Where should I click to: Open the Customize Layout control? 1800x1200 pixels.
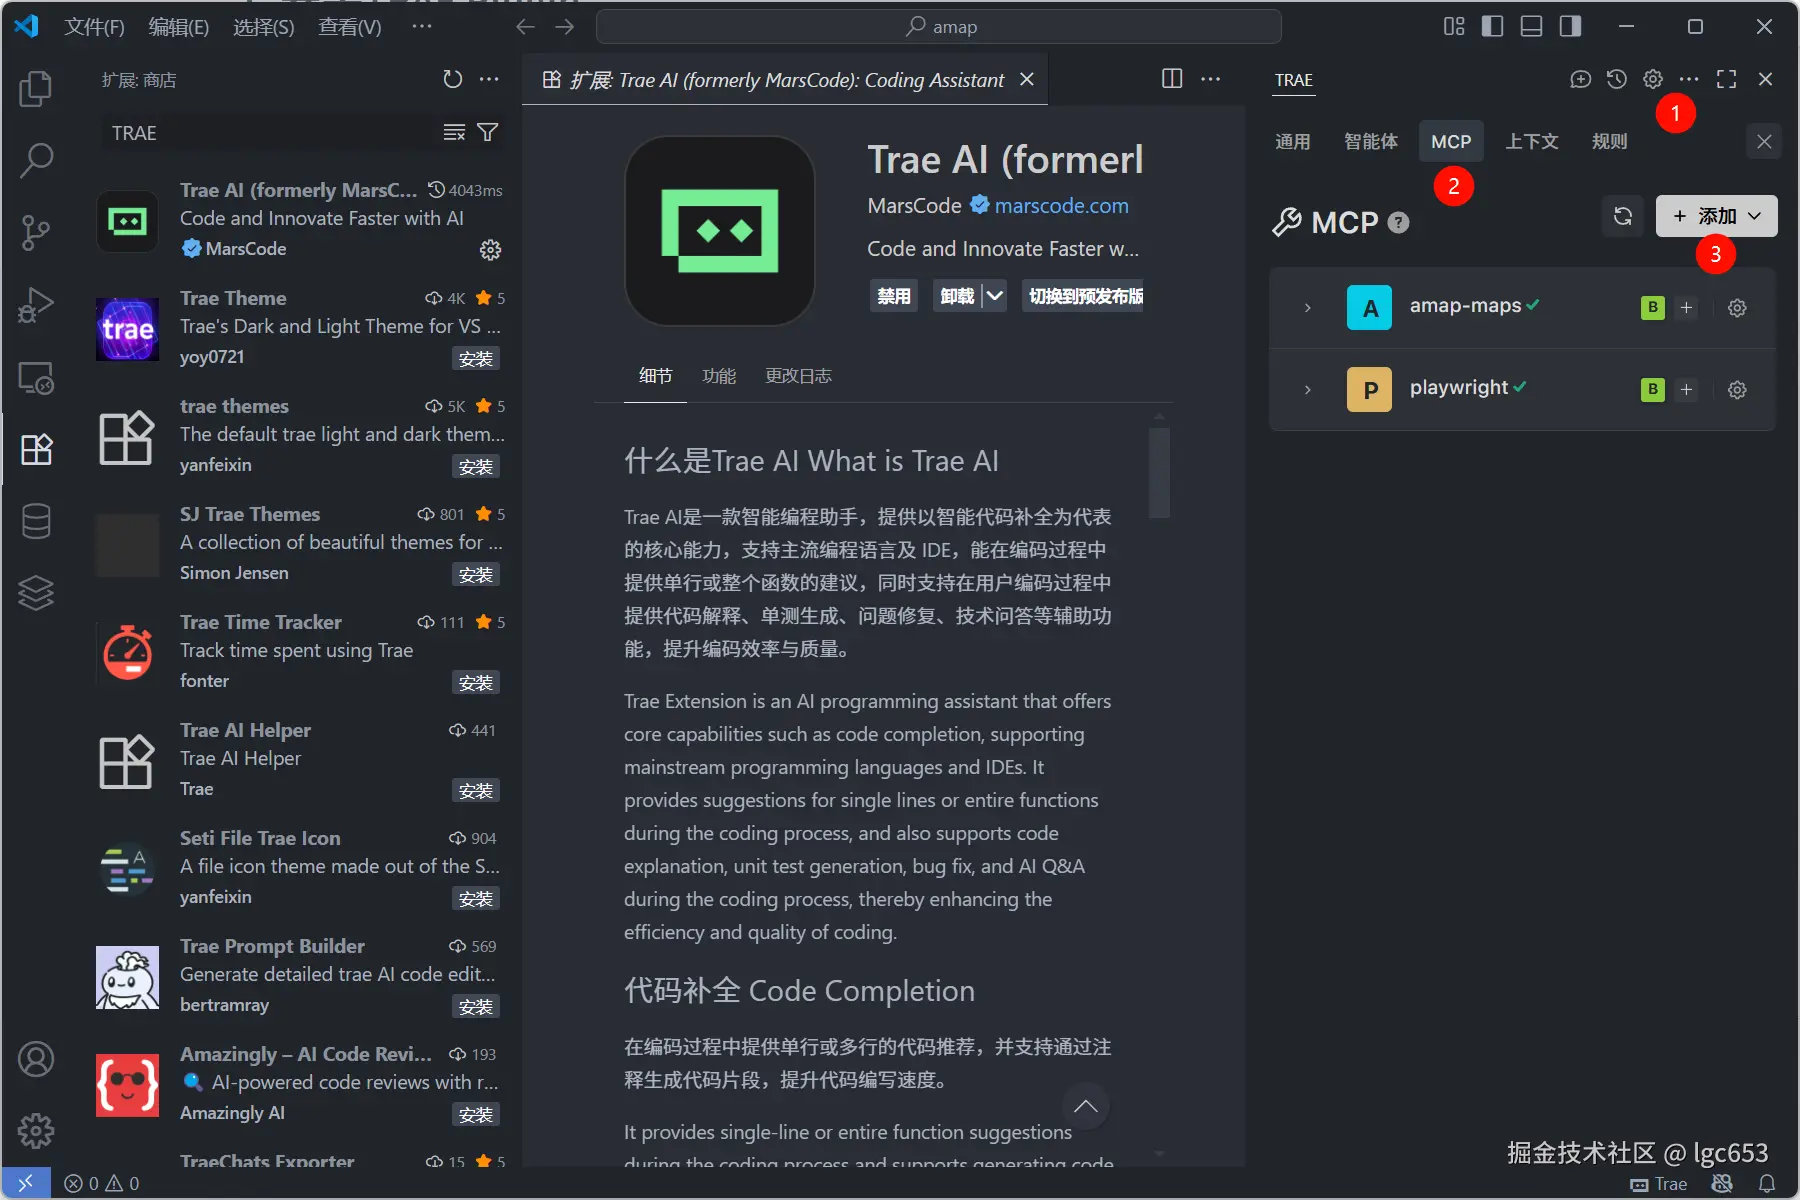tap(1454, 27)
